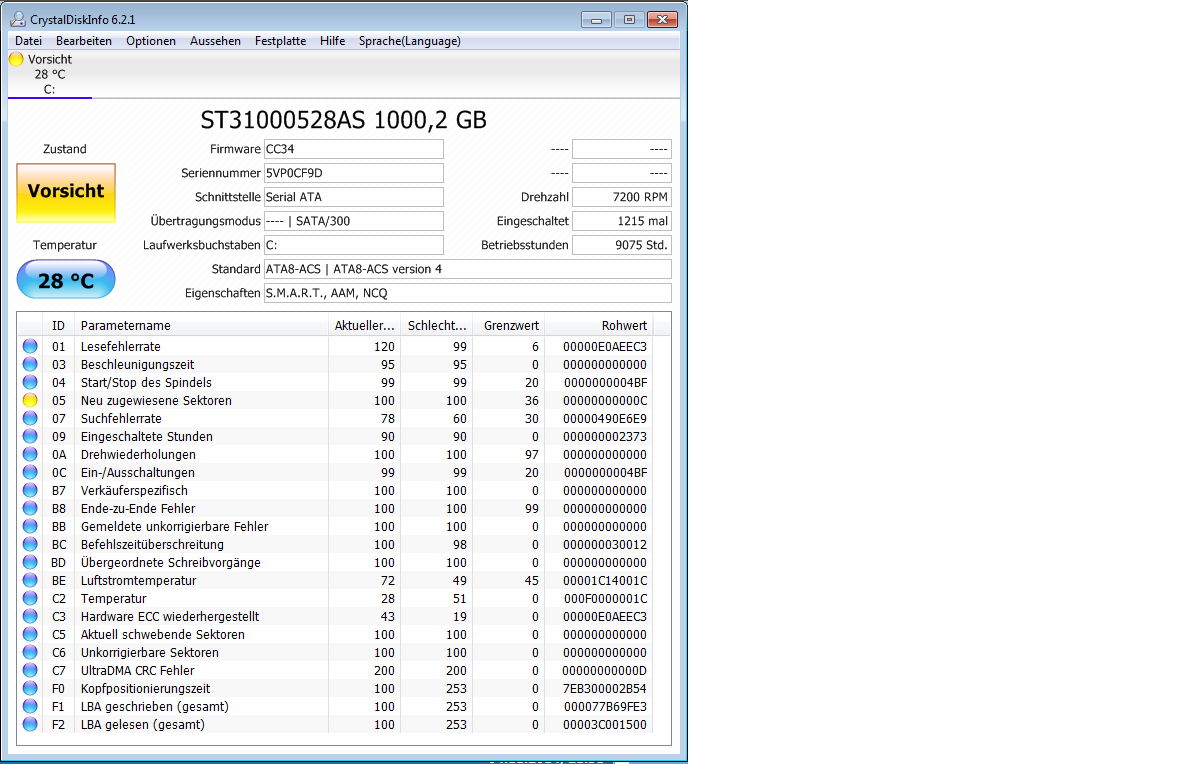Image resolution: width=1200 pixels, height=764 pixels.
Task: Click the 28 °C temperature button
Action: (66, 280)
